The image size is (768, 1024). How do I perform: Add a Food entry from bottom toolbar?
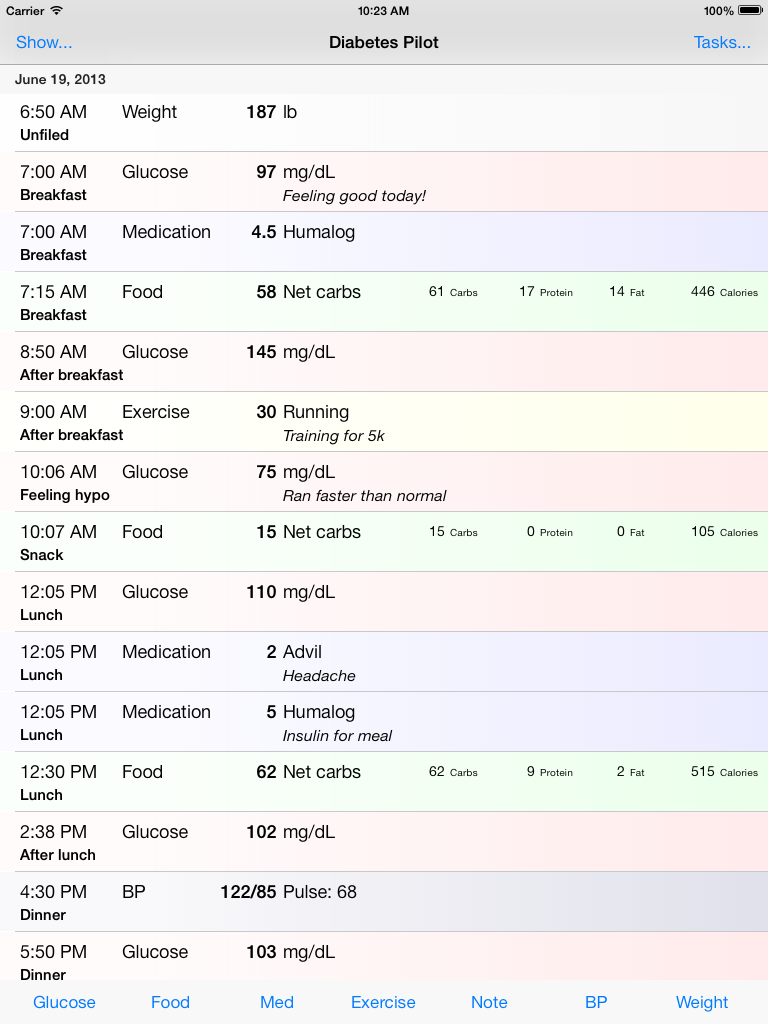click(170, 1002)
